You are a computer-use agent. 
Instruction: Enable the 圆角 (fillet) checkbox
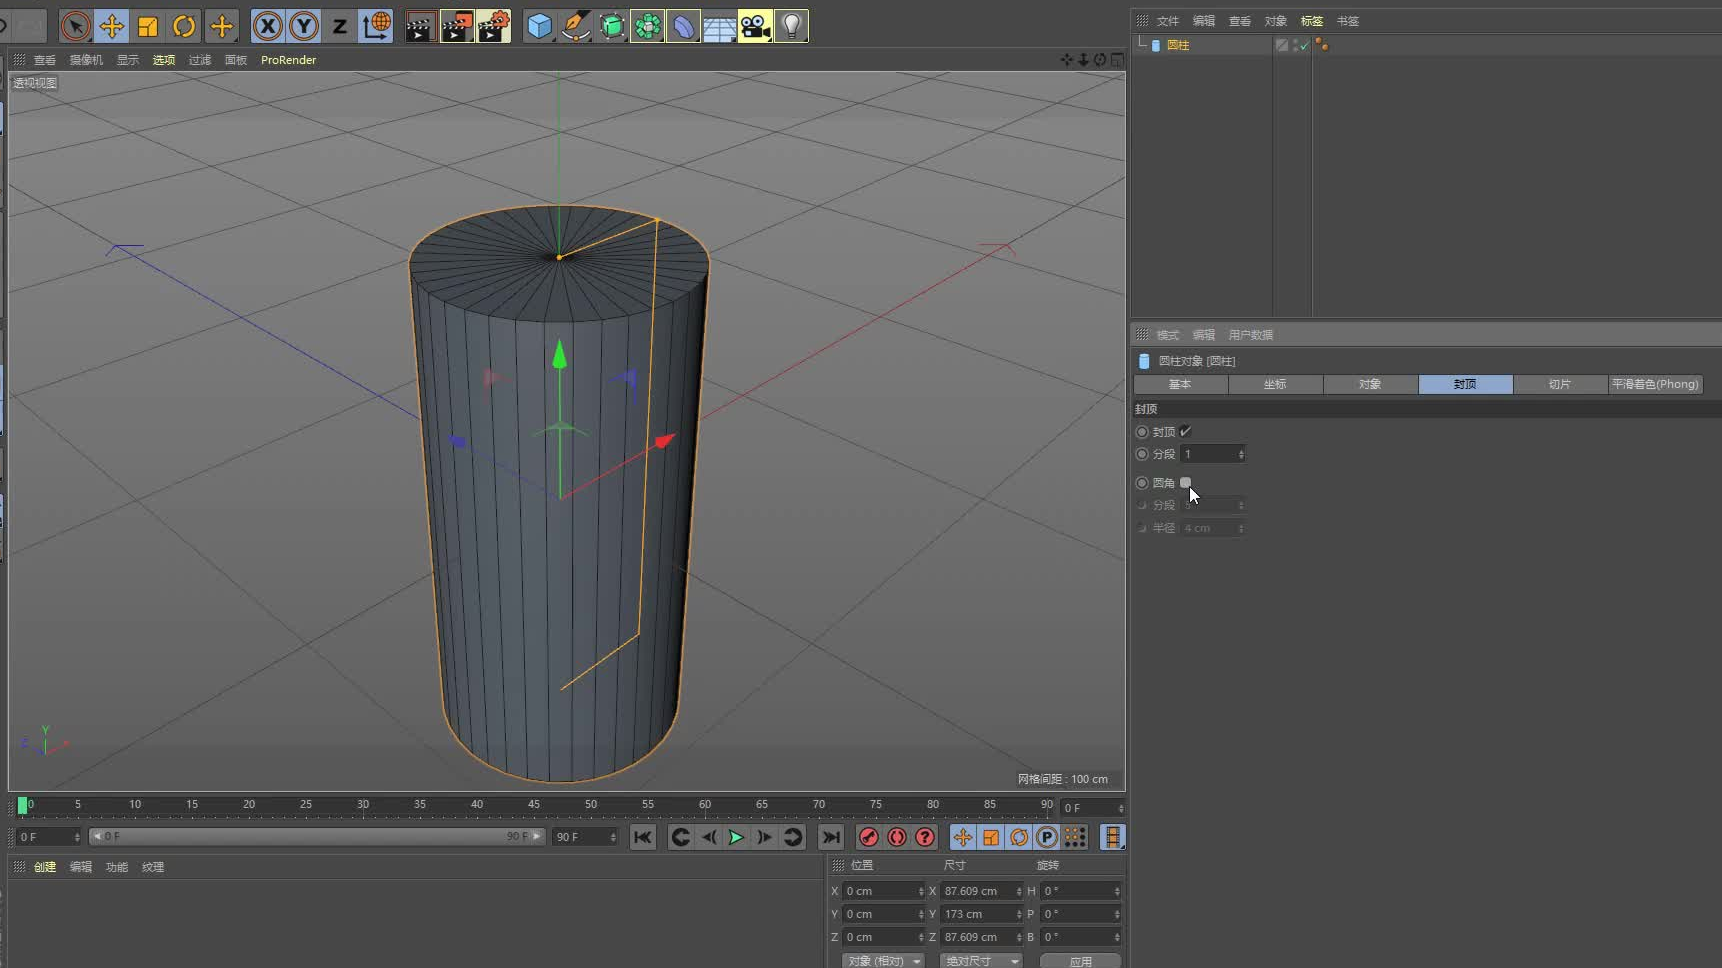[x=1187, y=482]
